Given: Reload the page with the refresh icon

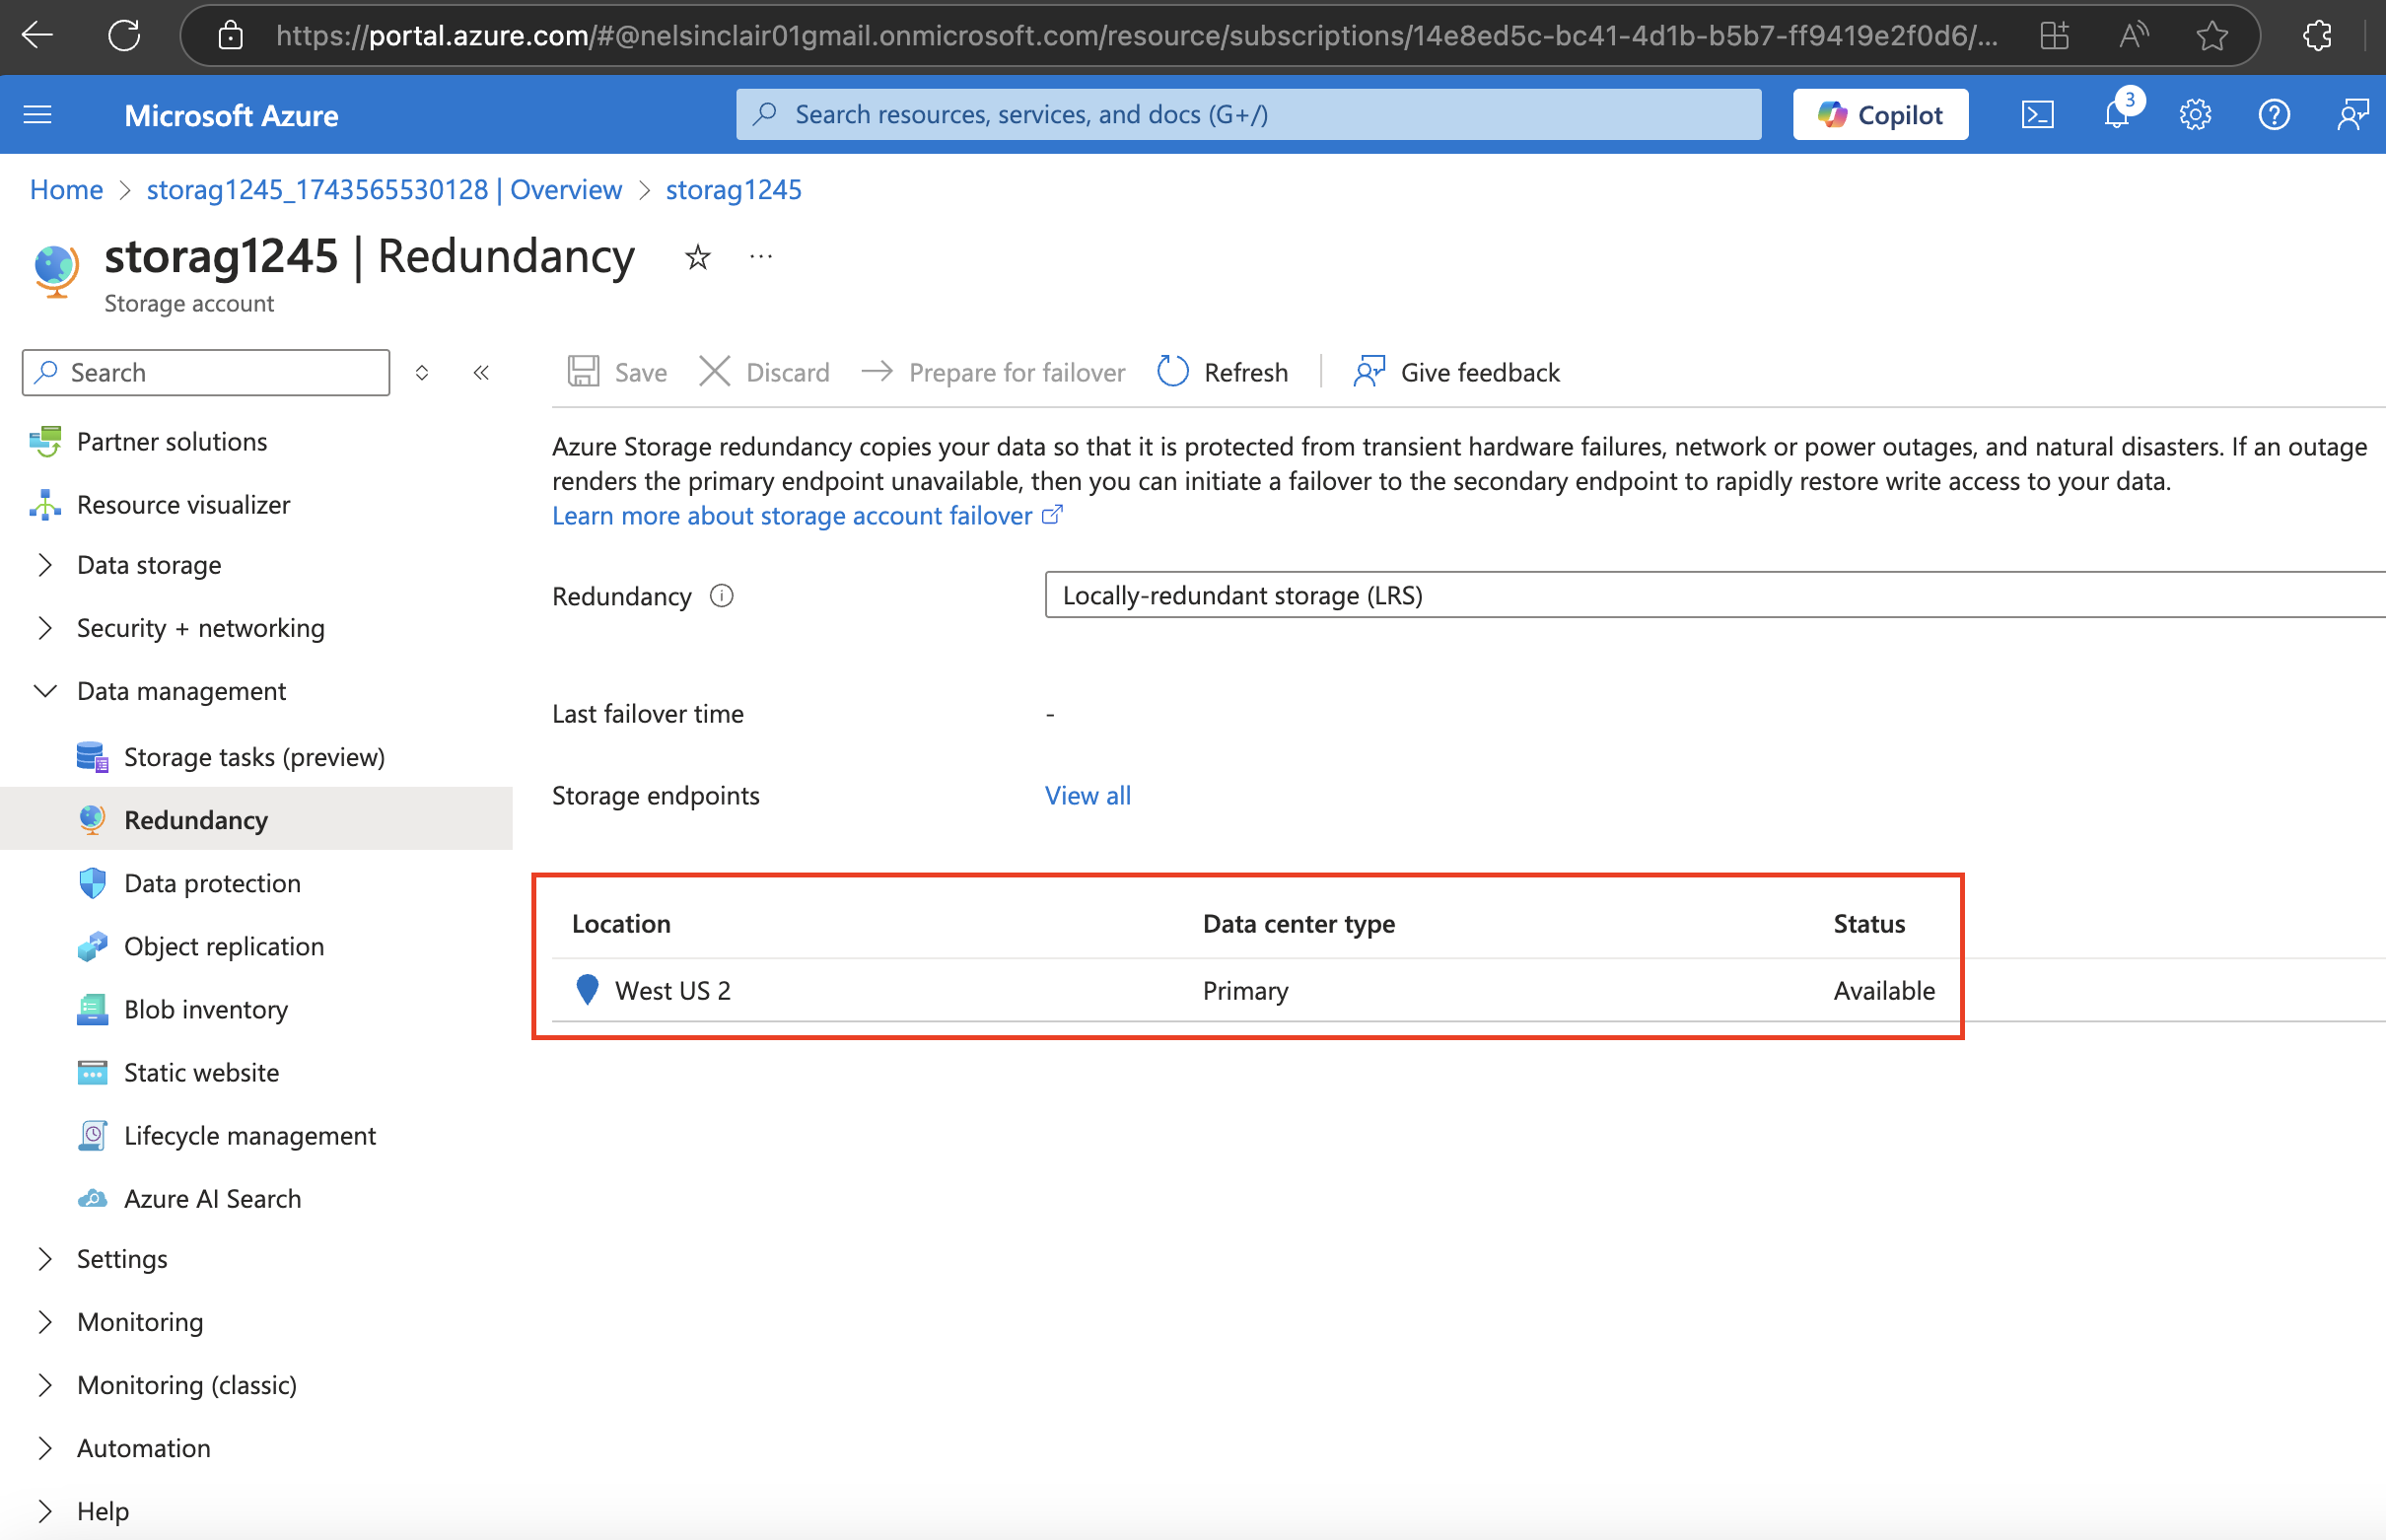Looking at the screenshot, I should [124, 35].
